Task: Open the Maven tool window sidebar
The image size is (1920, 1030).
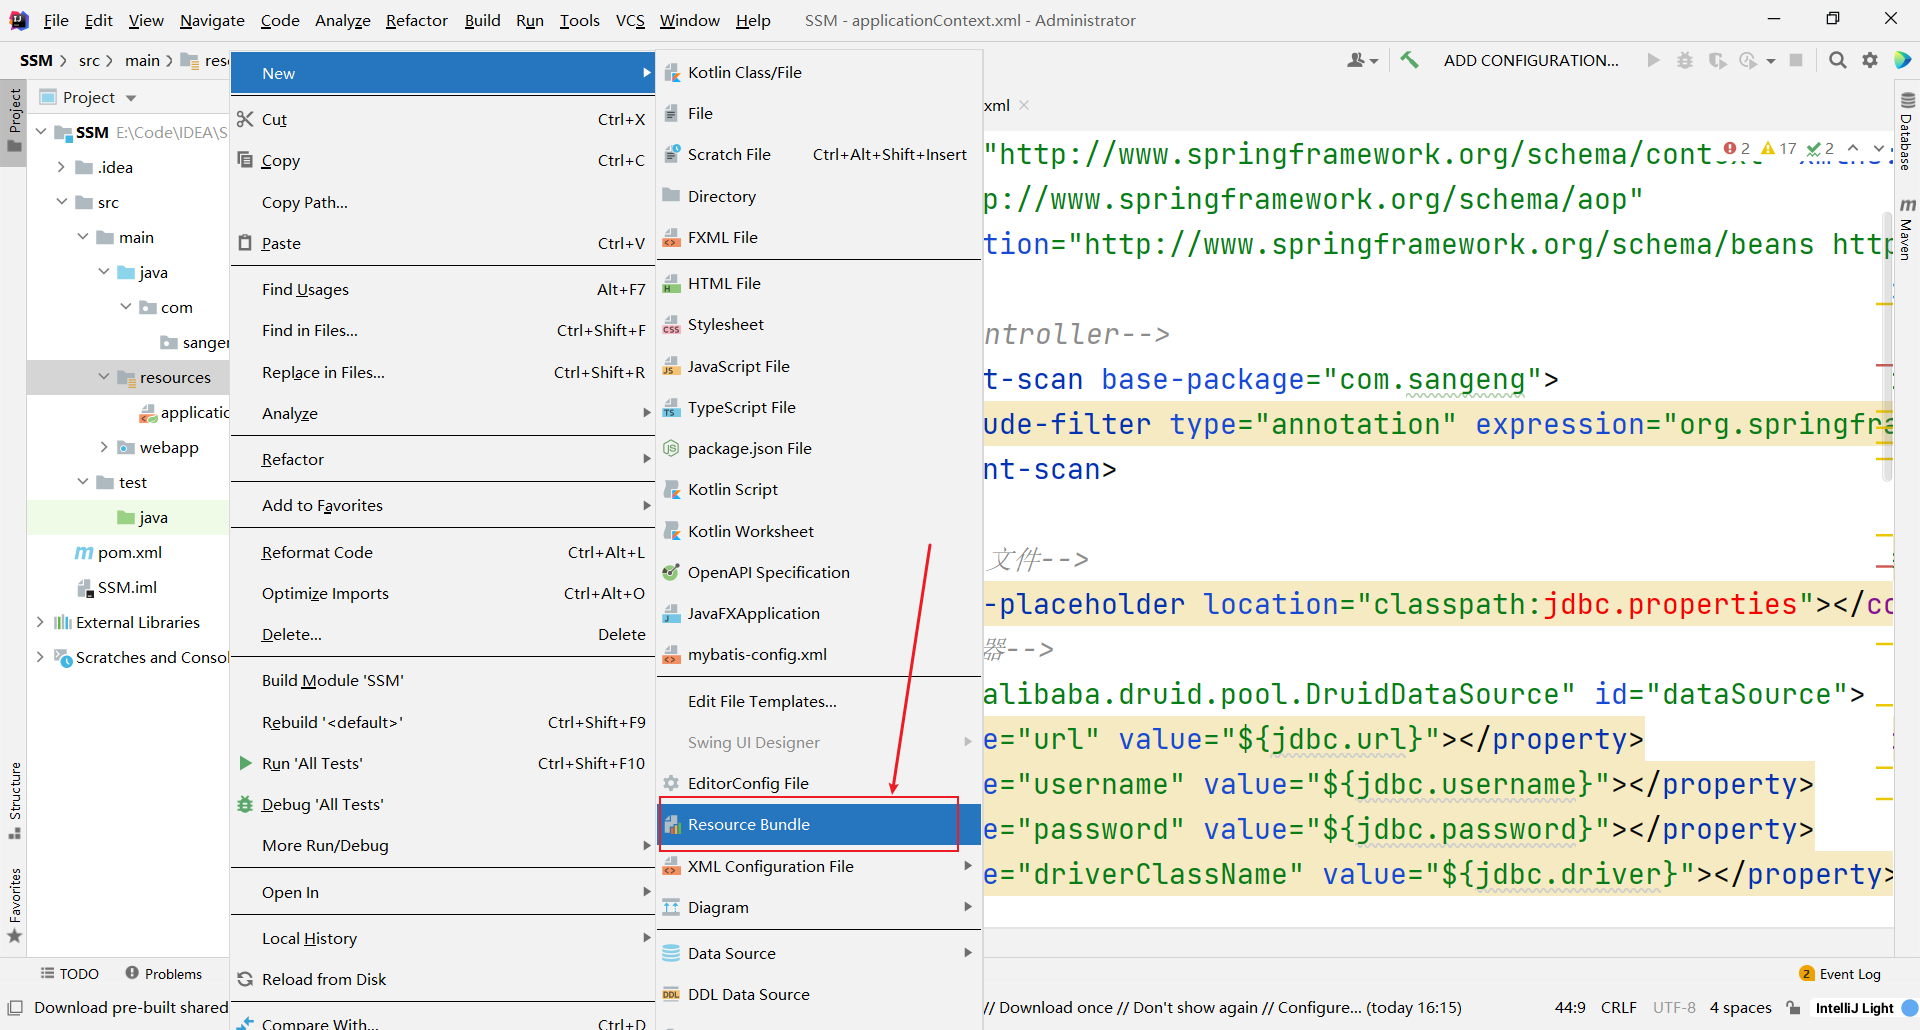Action: click(1907, 230)
